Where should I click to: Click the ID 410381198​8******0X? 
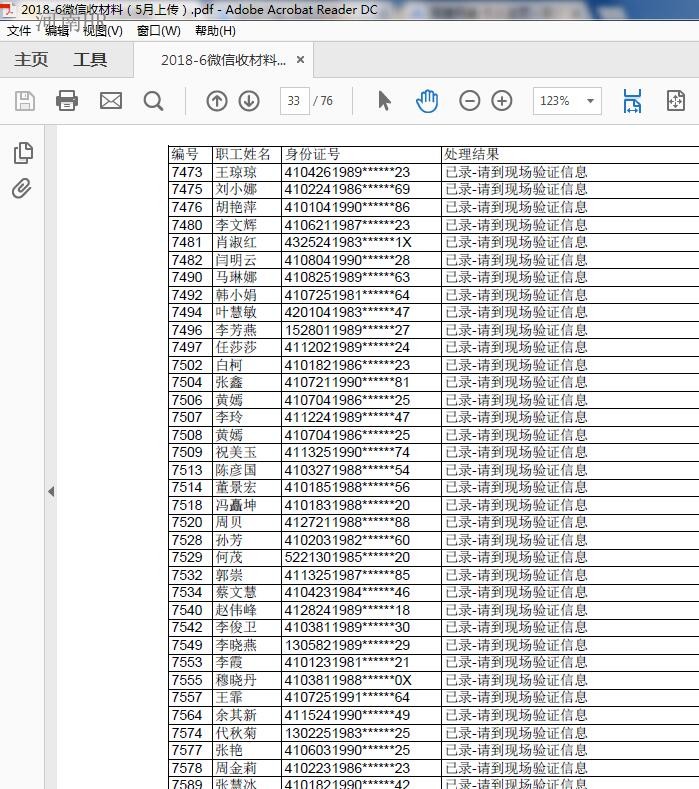348,680
